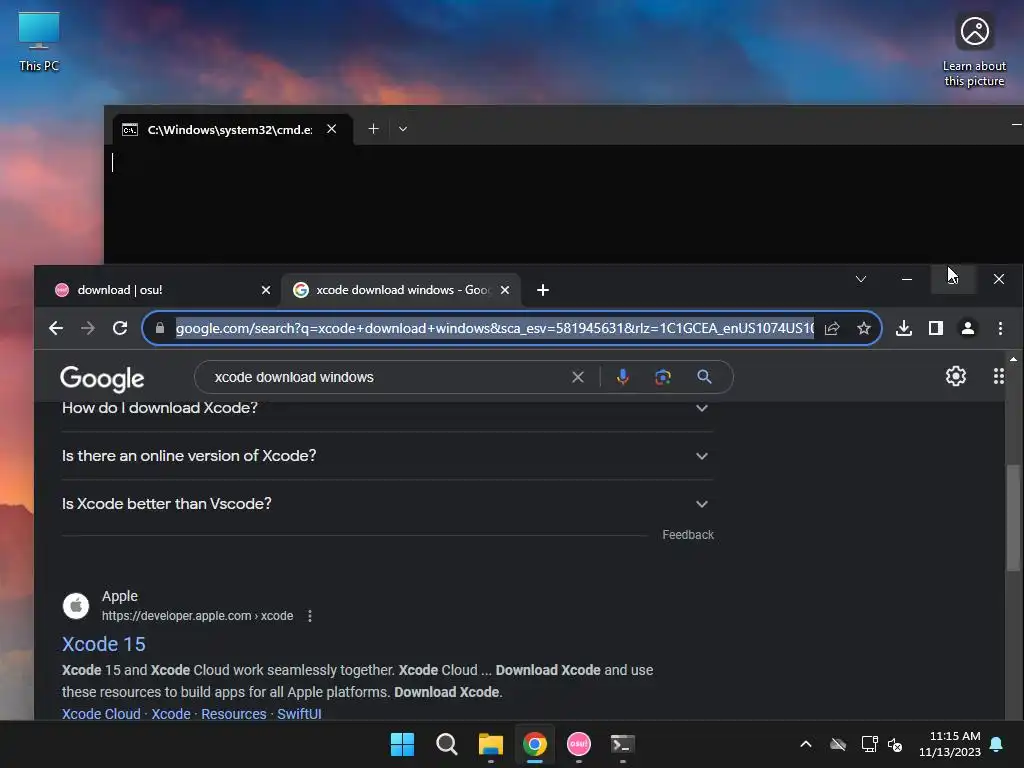Open Windows taskbar search

pos(447,744)
